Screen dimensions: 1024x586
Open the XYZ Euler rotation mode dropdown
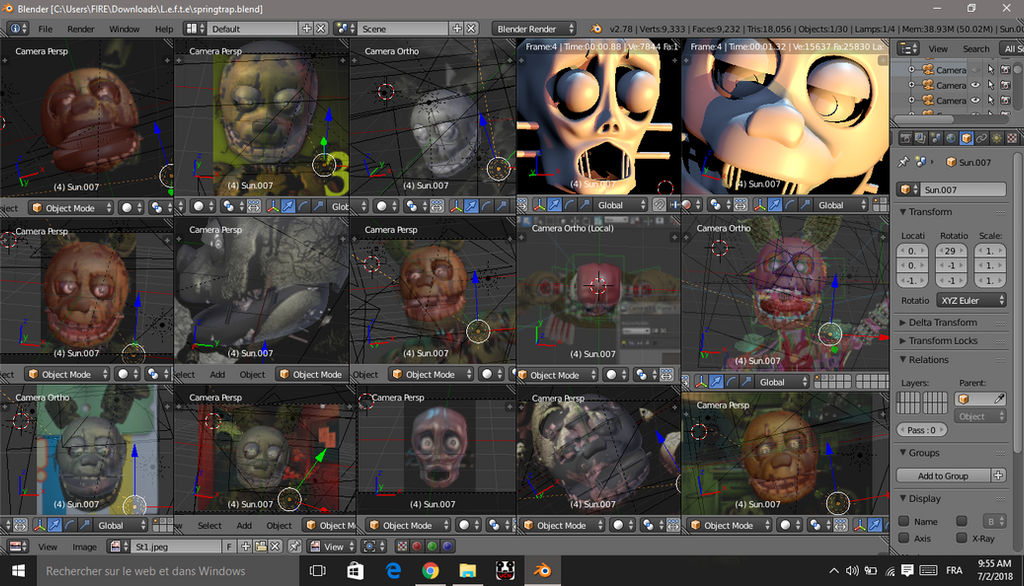click(971, 300)
